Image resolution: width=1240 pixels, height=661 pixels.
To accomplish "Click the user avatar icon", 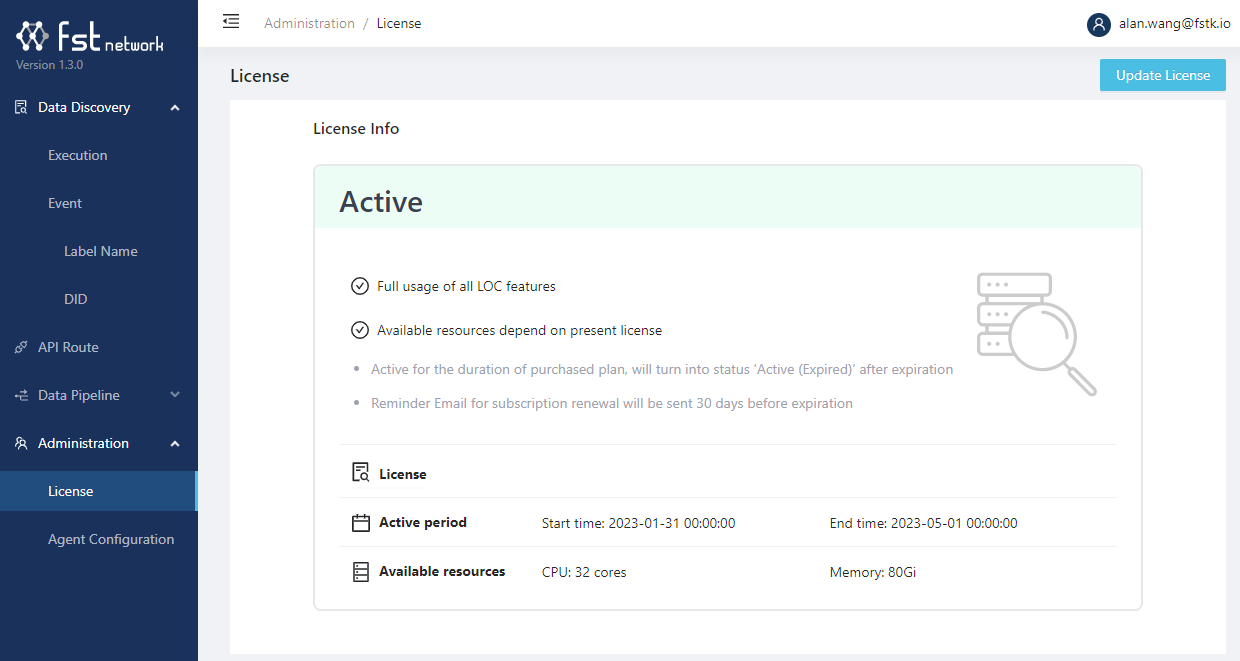I will click(x=1099, y=24).
